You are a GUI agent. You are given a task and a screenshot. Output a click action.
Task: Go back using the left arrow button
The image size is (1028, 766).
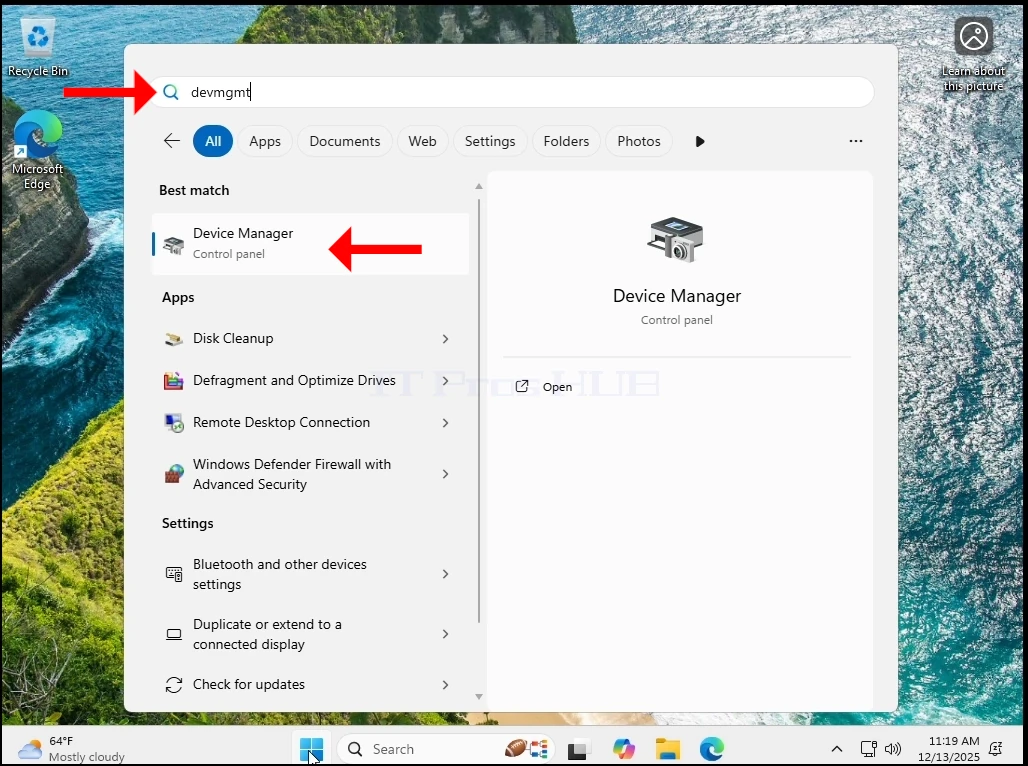tap(172, 141)
